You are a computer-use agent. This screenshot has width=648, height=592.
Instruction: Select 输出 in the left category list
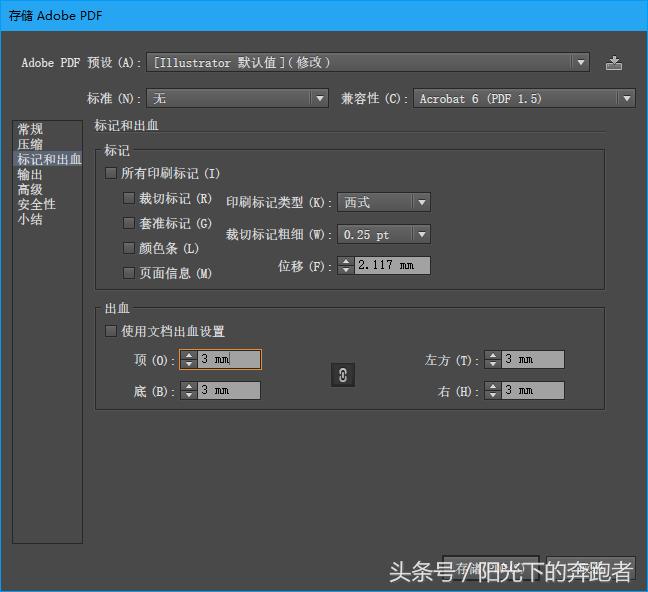30,174
